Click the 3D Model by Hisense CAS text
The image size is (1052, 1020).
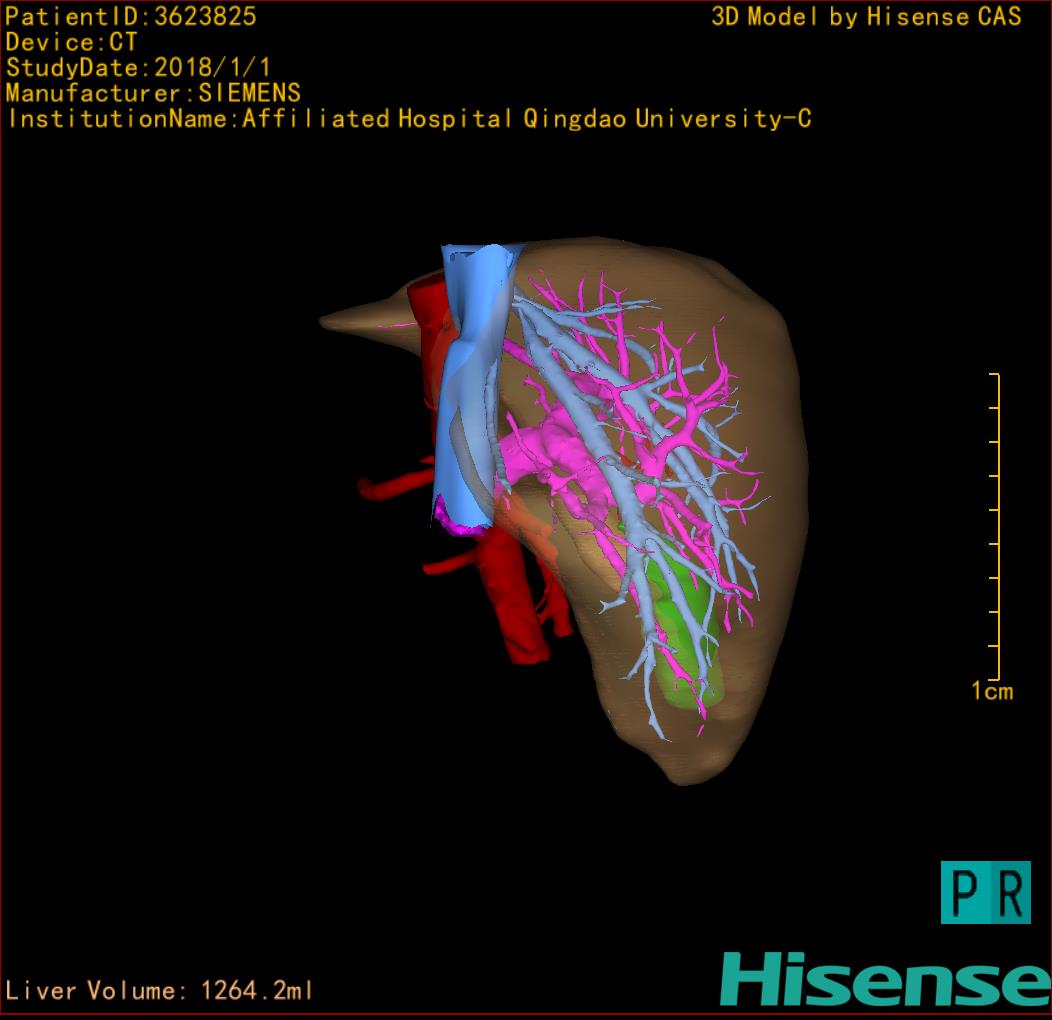[866, 16]
